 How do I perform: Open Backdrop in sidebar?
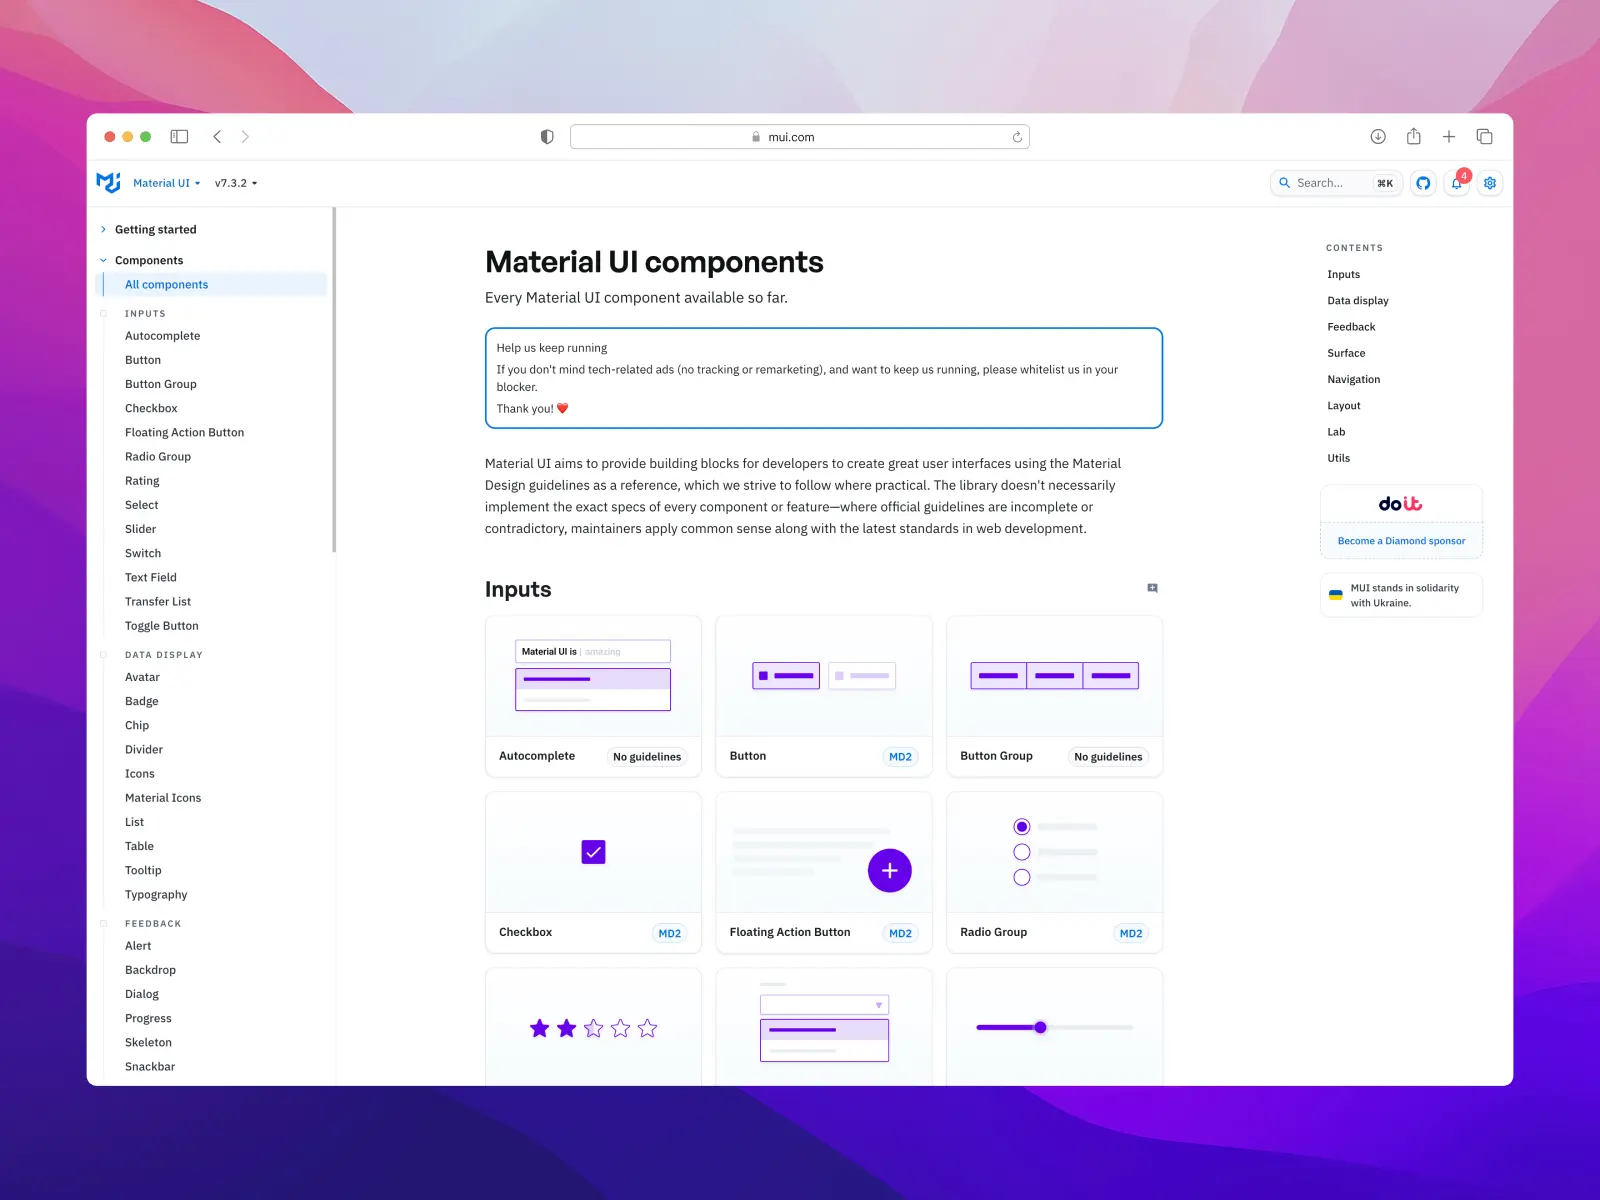pyautogui.click(x=150, y=970)
